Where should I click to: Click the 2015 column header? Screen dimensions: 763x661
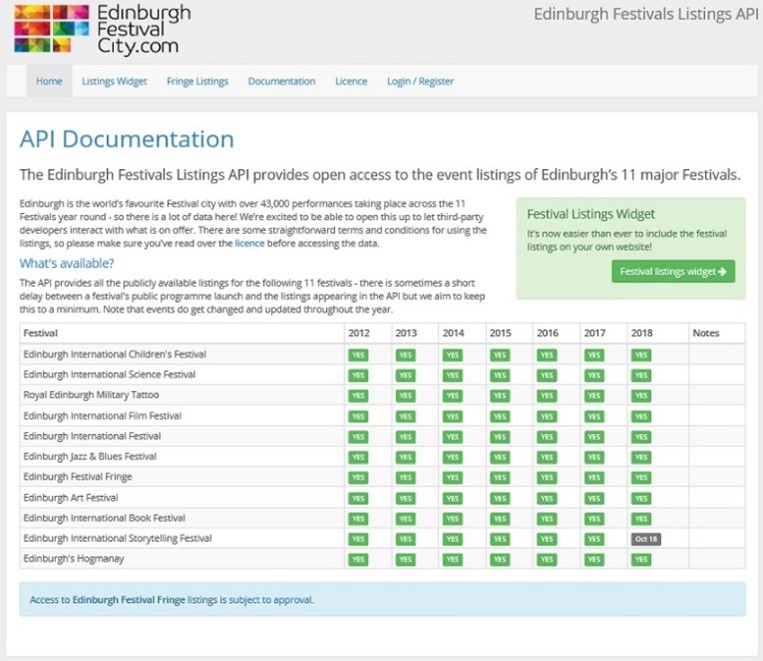tap(501, 333)
